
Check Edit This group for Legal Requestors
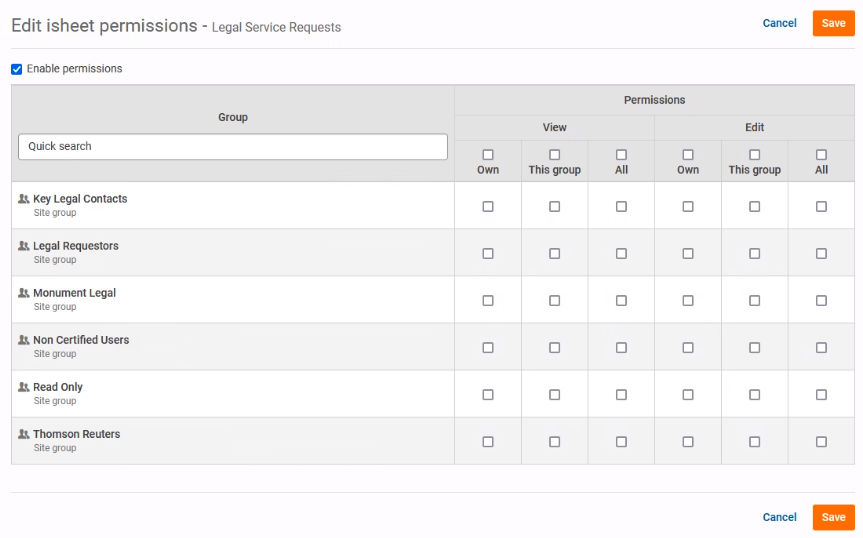tap(754, 254)
